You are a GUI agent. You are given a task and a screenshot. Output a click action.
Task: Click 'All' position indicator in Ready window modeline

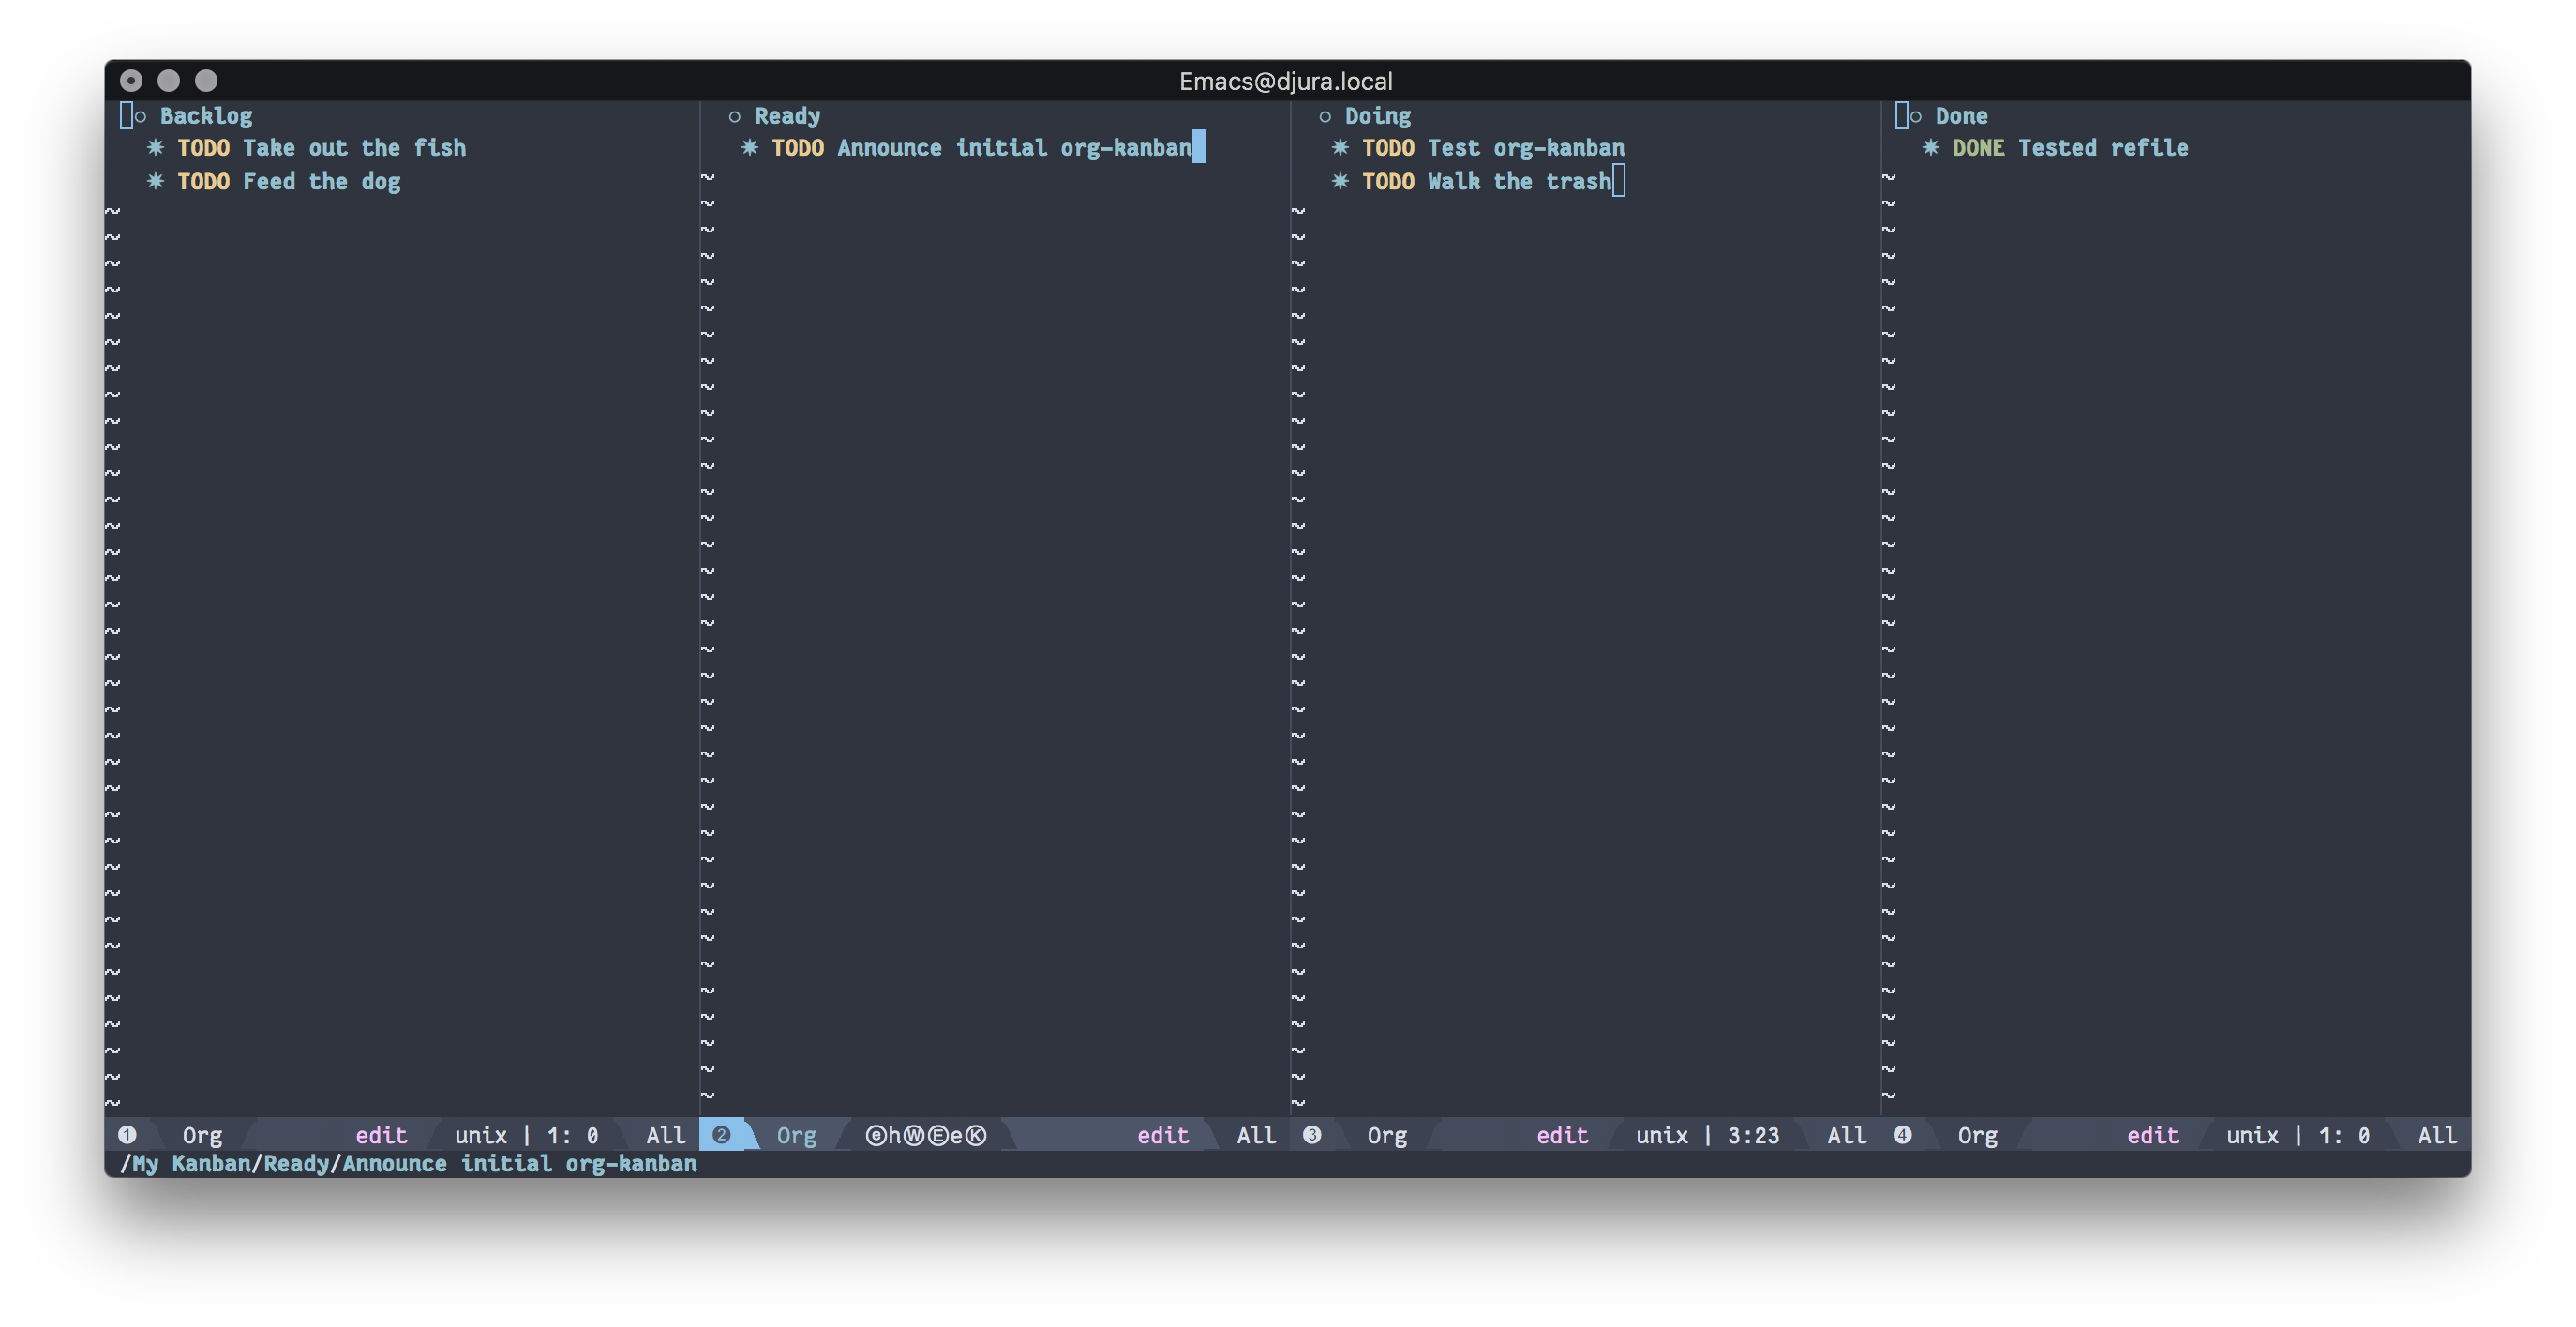point(1256,1135)
